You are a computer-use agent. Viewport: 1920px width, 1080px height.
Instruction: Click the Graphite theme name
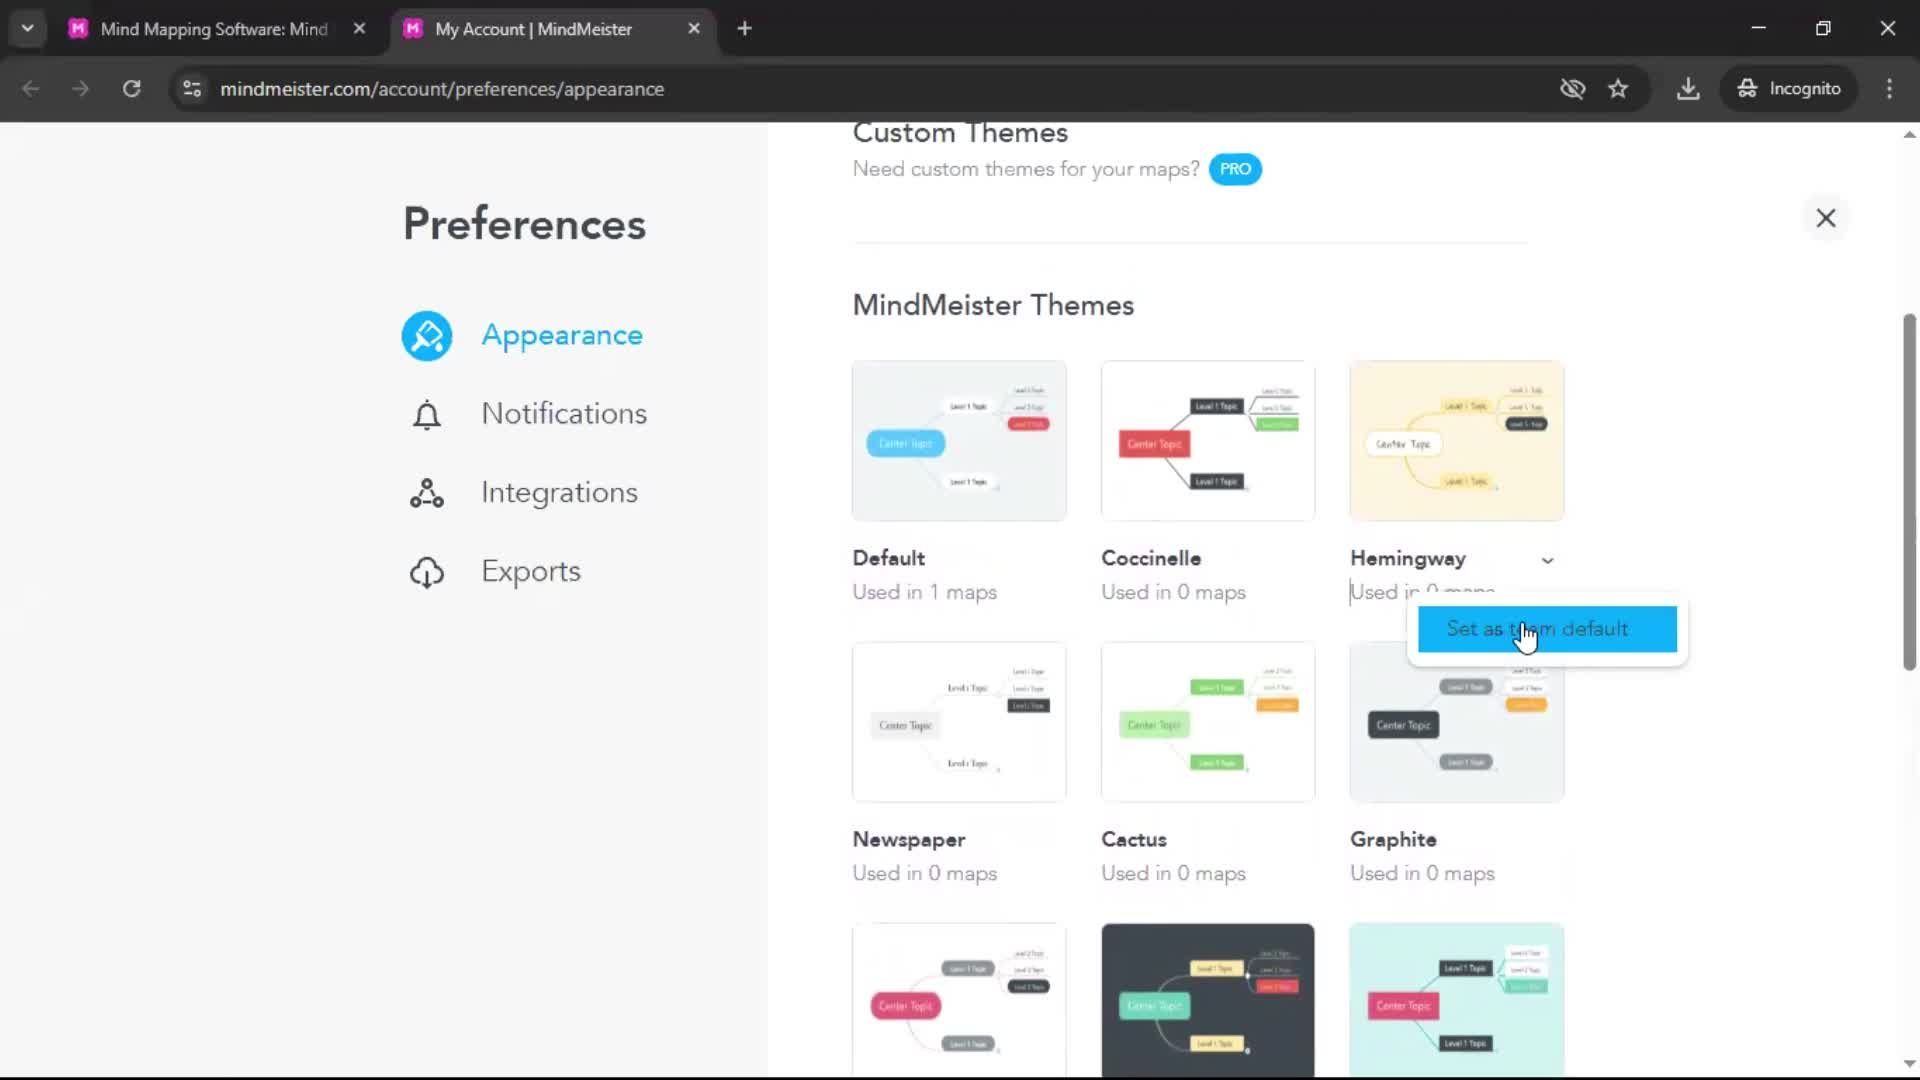point(1393,840)
